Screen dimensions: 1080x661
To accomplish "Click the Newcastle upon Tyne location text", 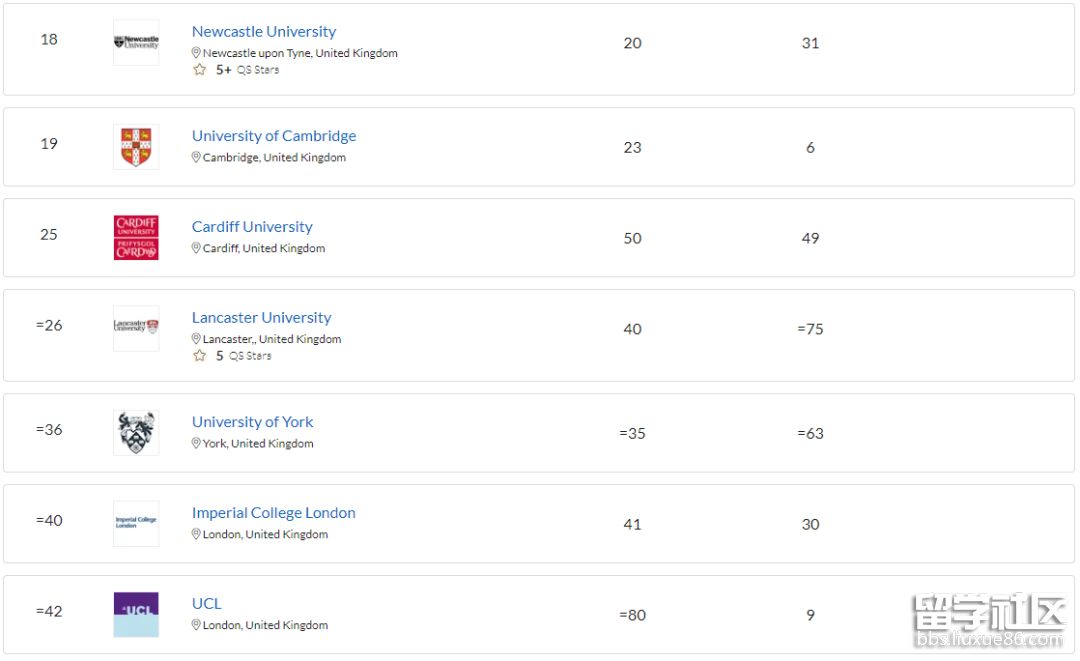I will [300, 53].
